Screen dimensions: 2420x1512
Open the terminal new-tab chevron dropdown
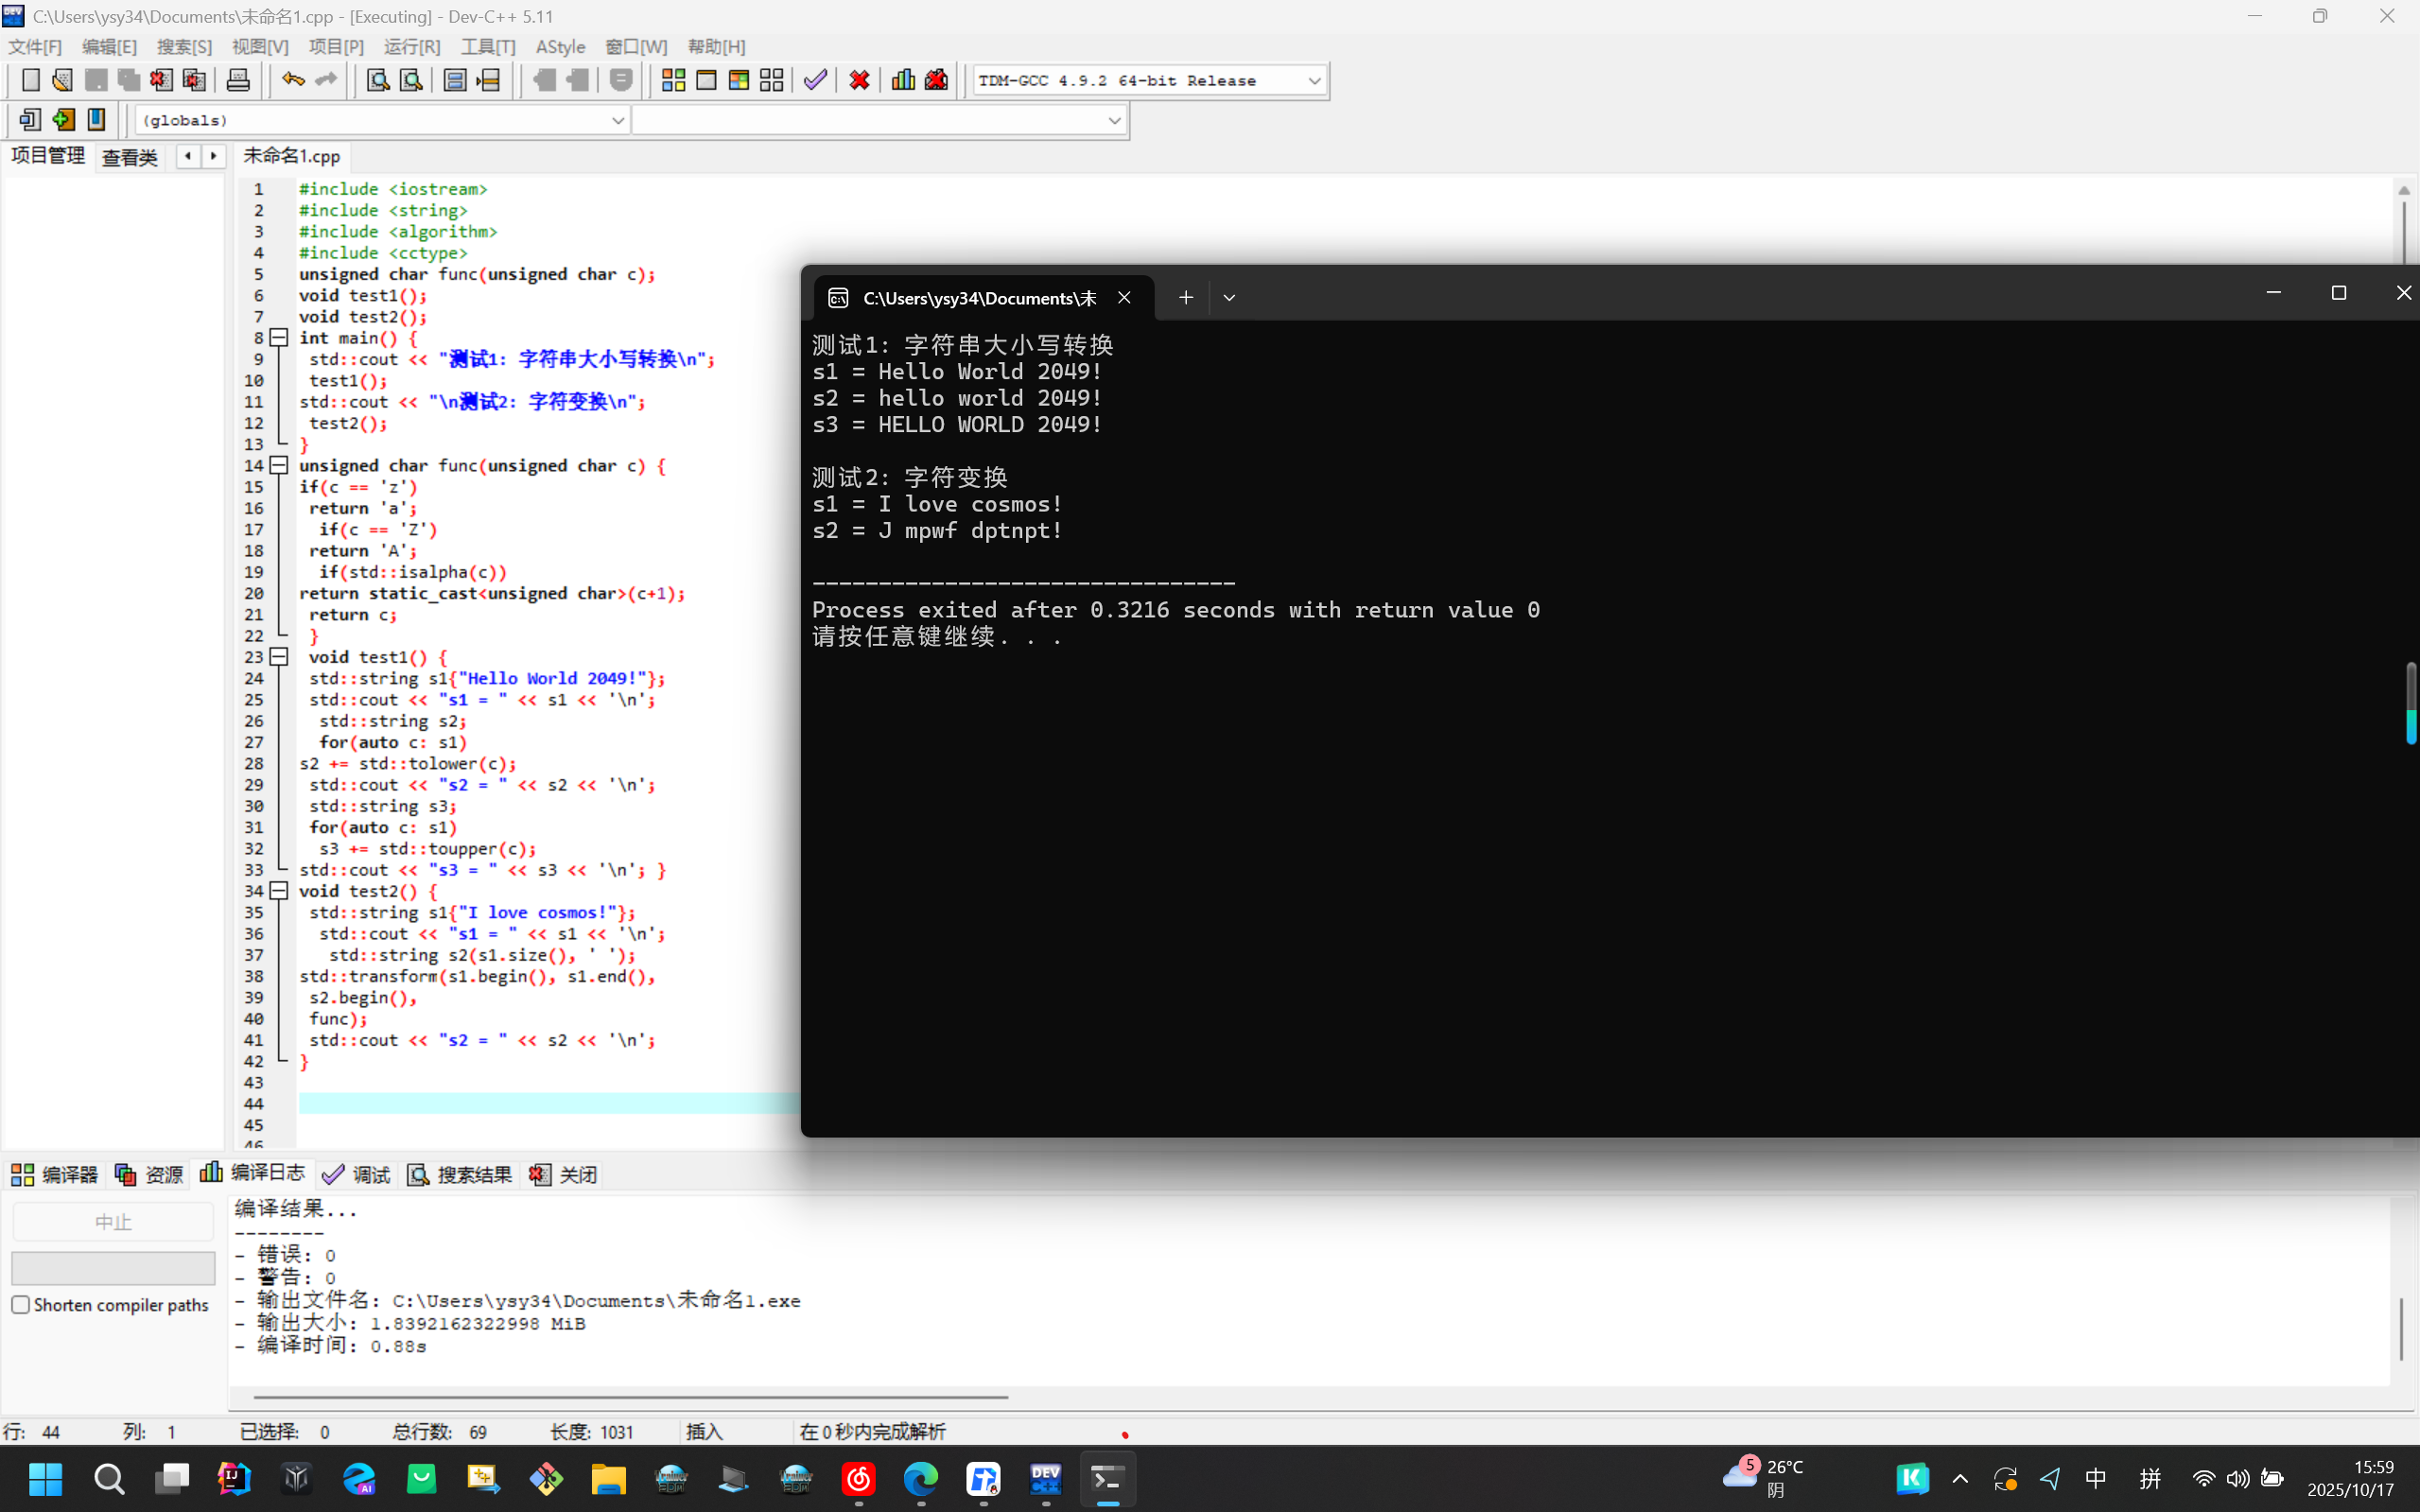click(1229, 297)
